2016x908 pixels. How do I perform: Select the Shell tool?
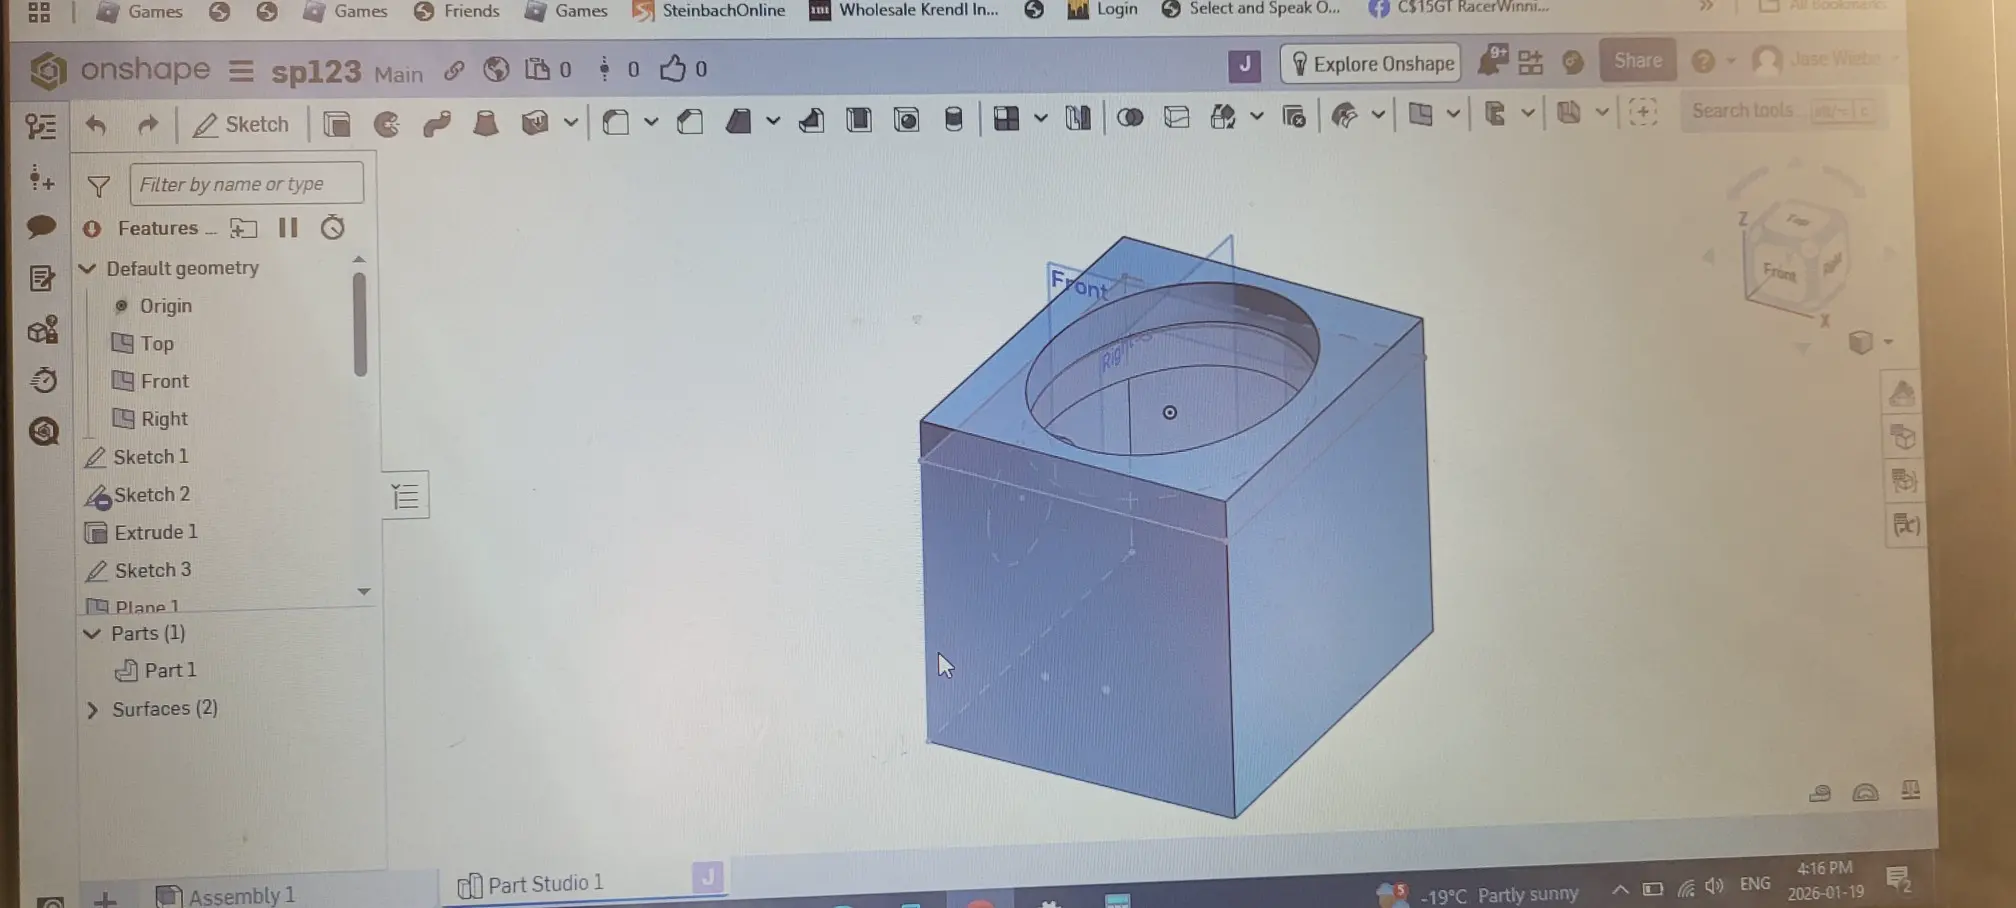tap(858, 120)
